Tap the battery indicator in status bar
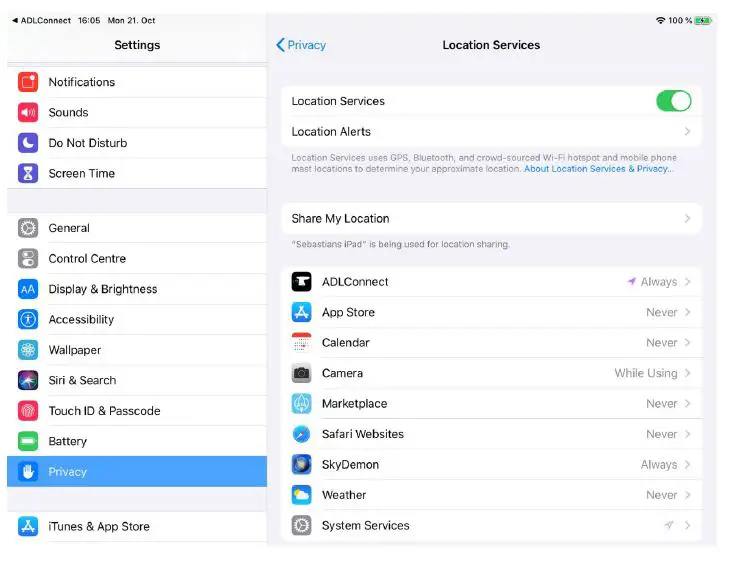This screenshot has height=569, width=734. click(703, 20)
